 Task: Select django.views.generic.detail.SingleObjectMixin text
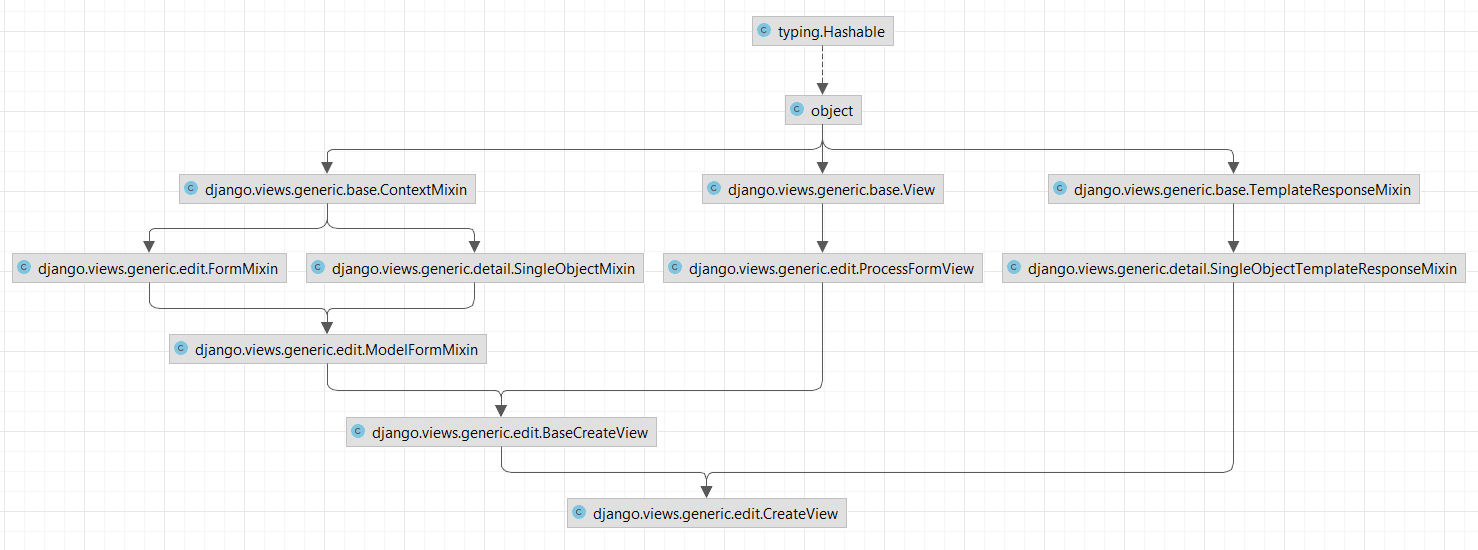(x=483, y=269)
